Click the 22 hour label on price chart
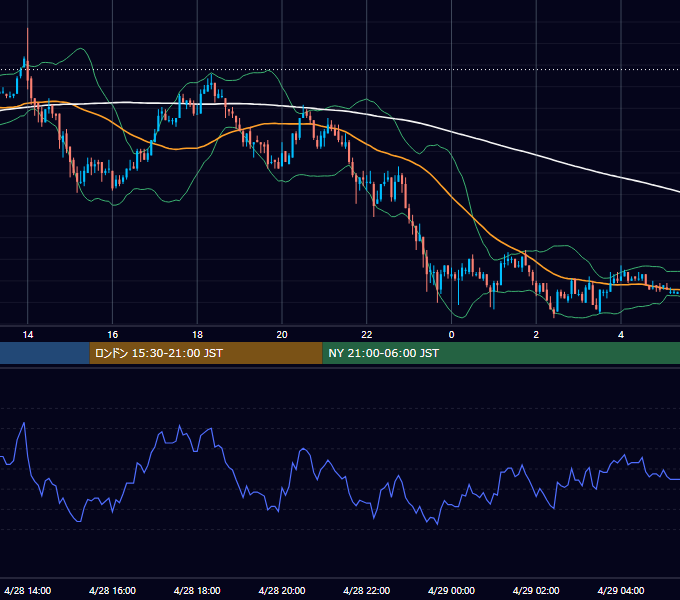 367,335
